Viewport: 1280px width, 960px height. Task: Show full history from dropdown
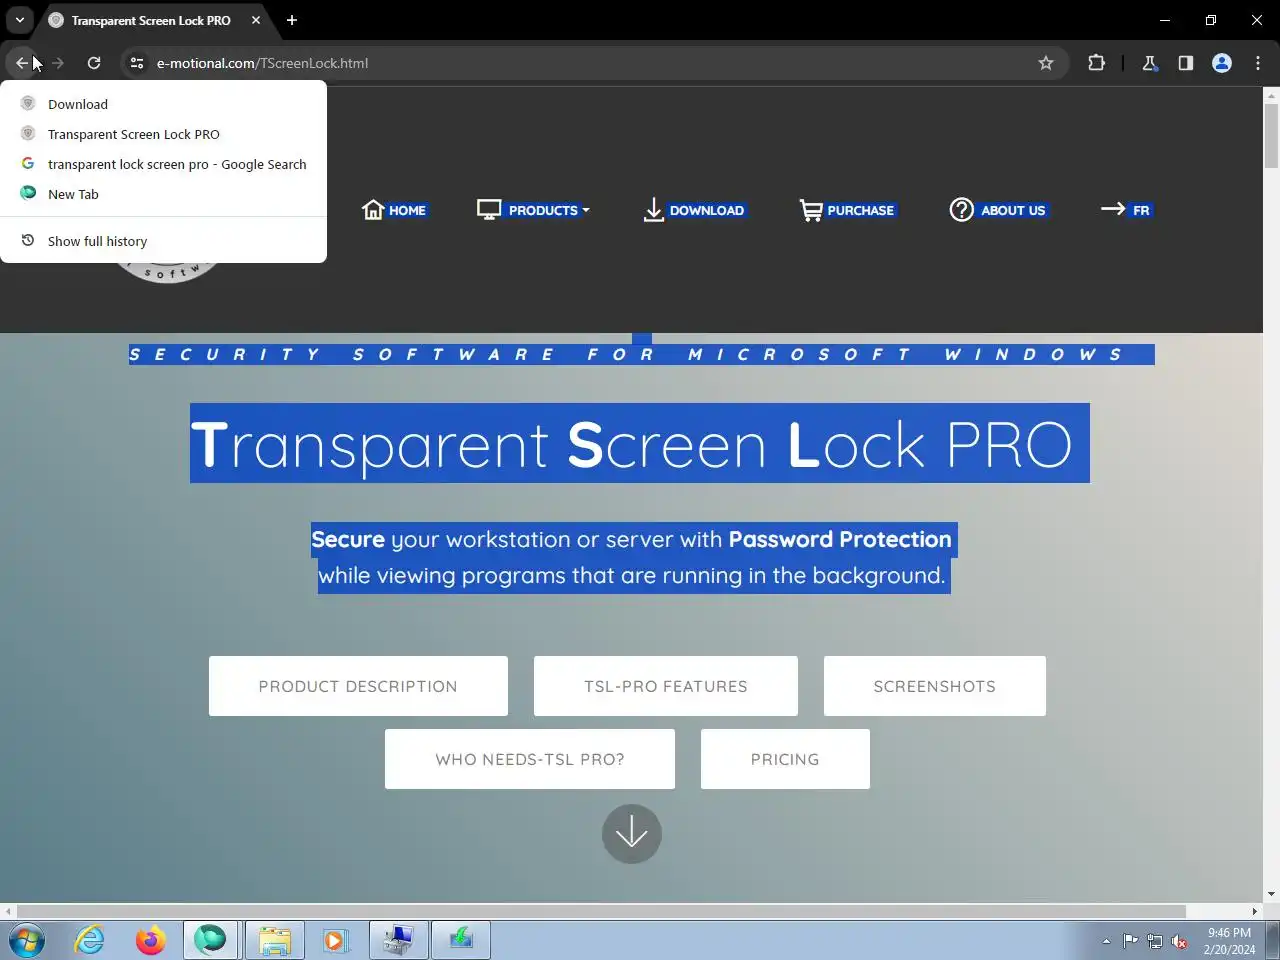pyautogui.click(x=164, y=241)
